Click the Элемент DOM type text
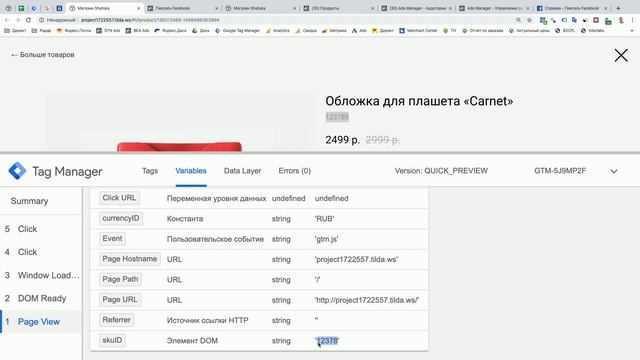 pyautogui.click(x=192, y=340)
